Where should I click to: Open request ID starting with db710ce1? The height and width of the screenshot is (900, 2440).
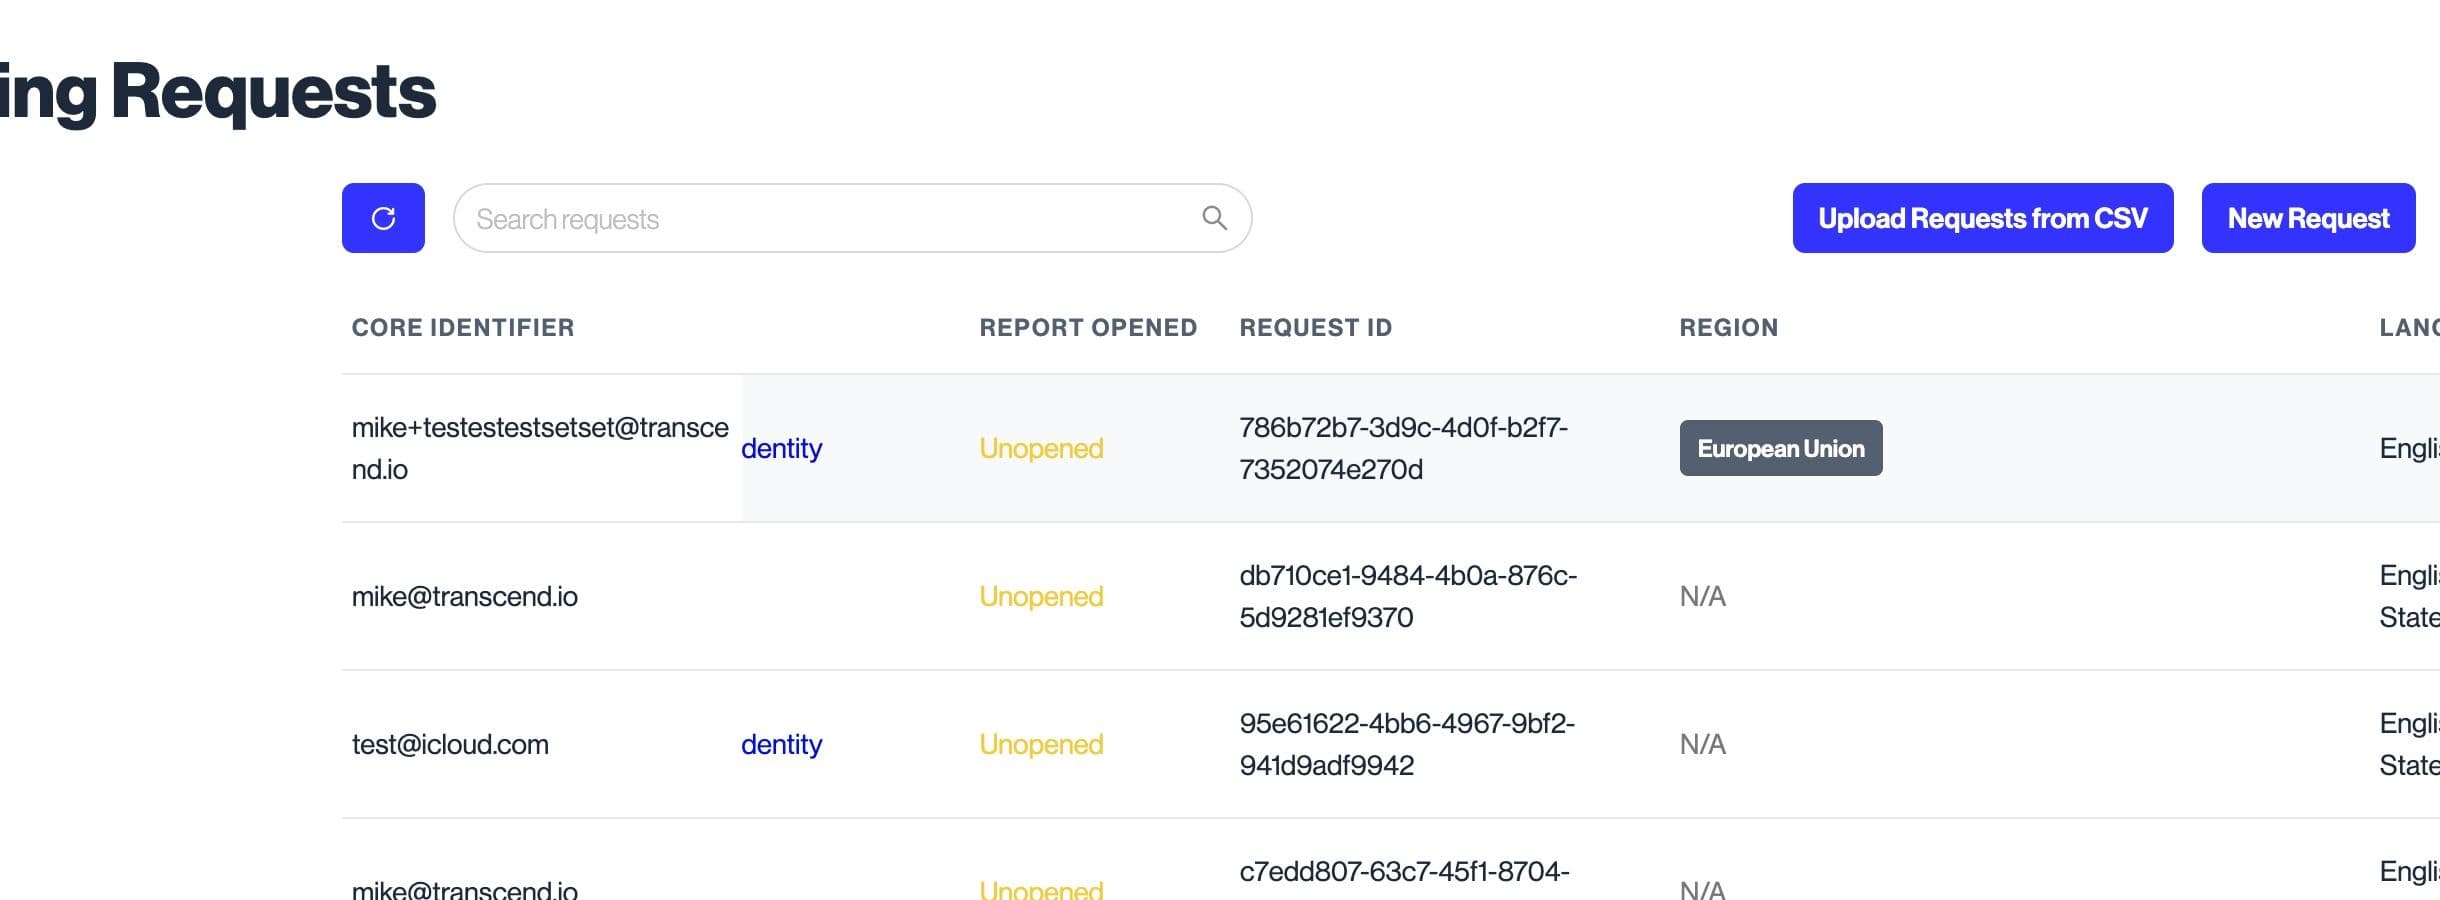(x=1407, y=596)
